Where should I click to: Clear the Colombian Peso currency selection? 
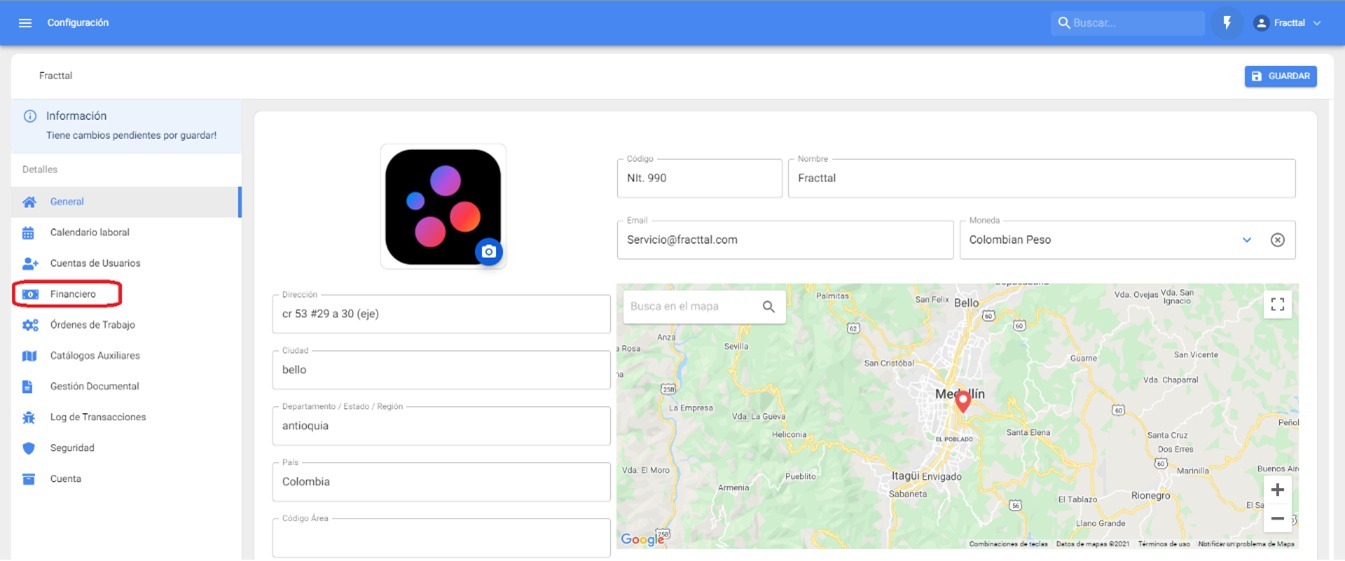coord(1277,240)
